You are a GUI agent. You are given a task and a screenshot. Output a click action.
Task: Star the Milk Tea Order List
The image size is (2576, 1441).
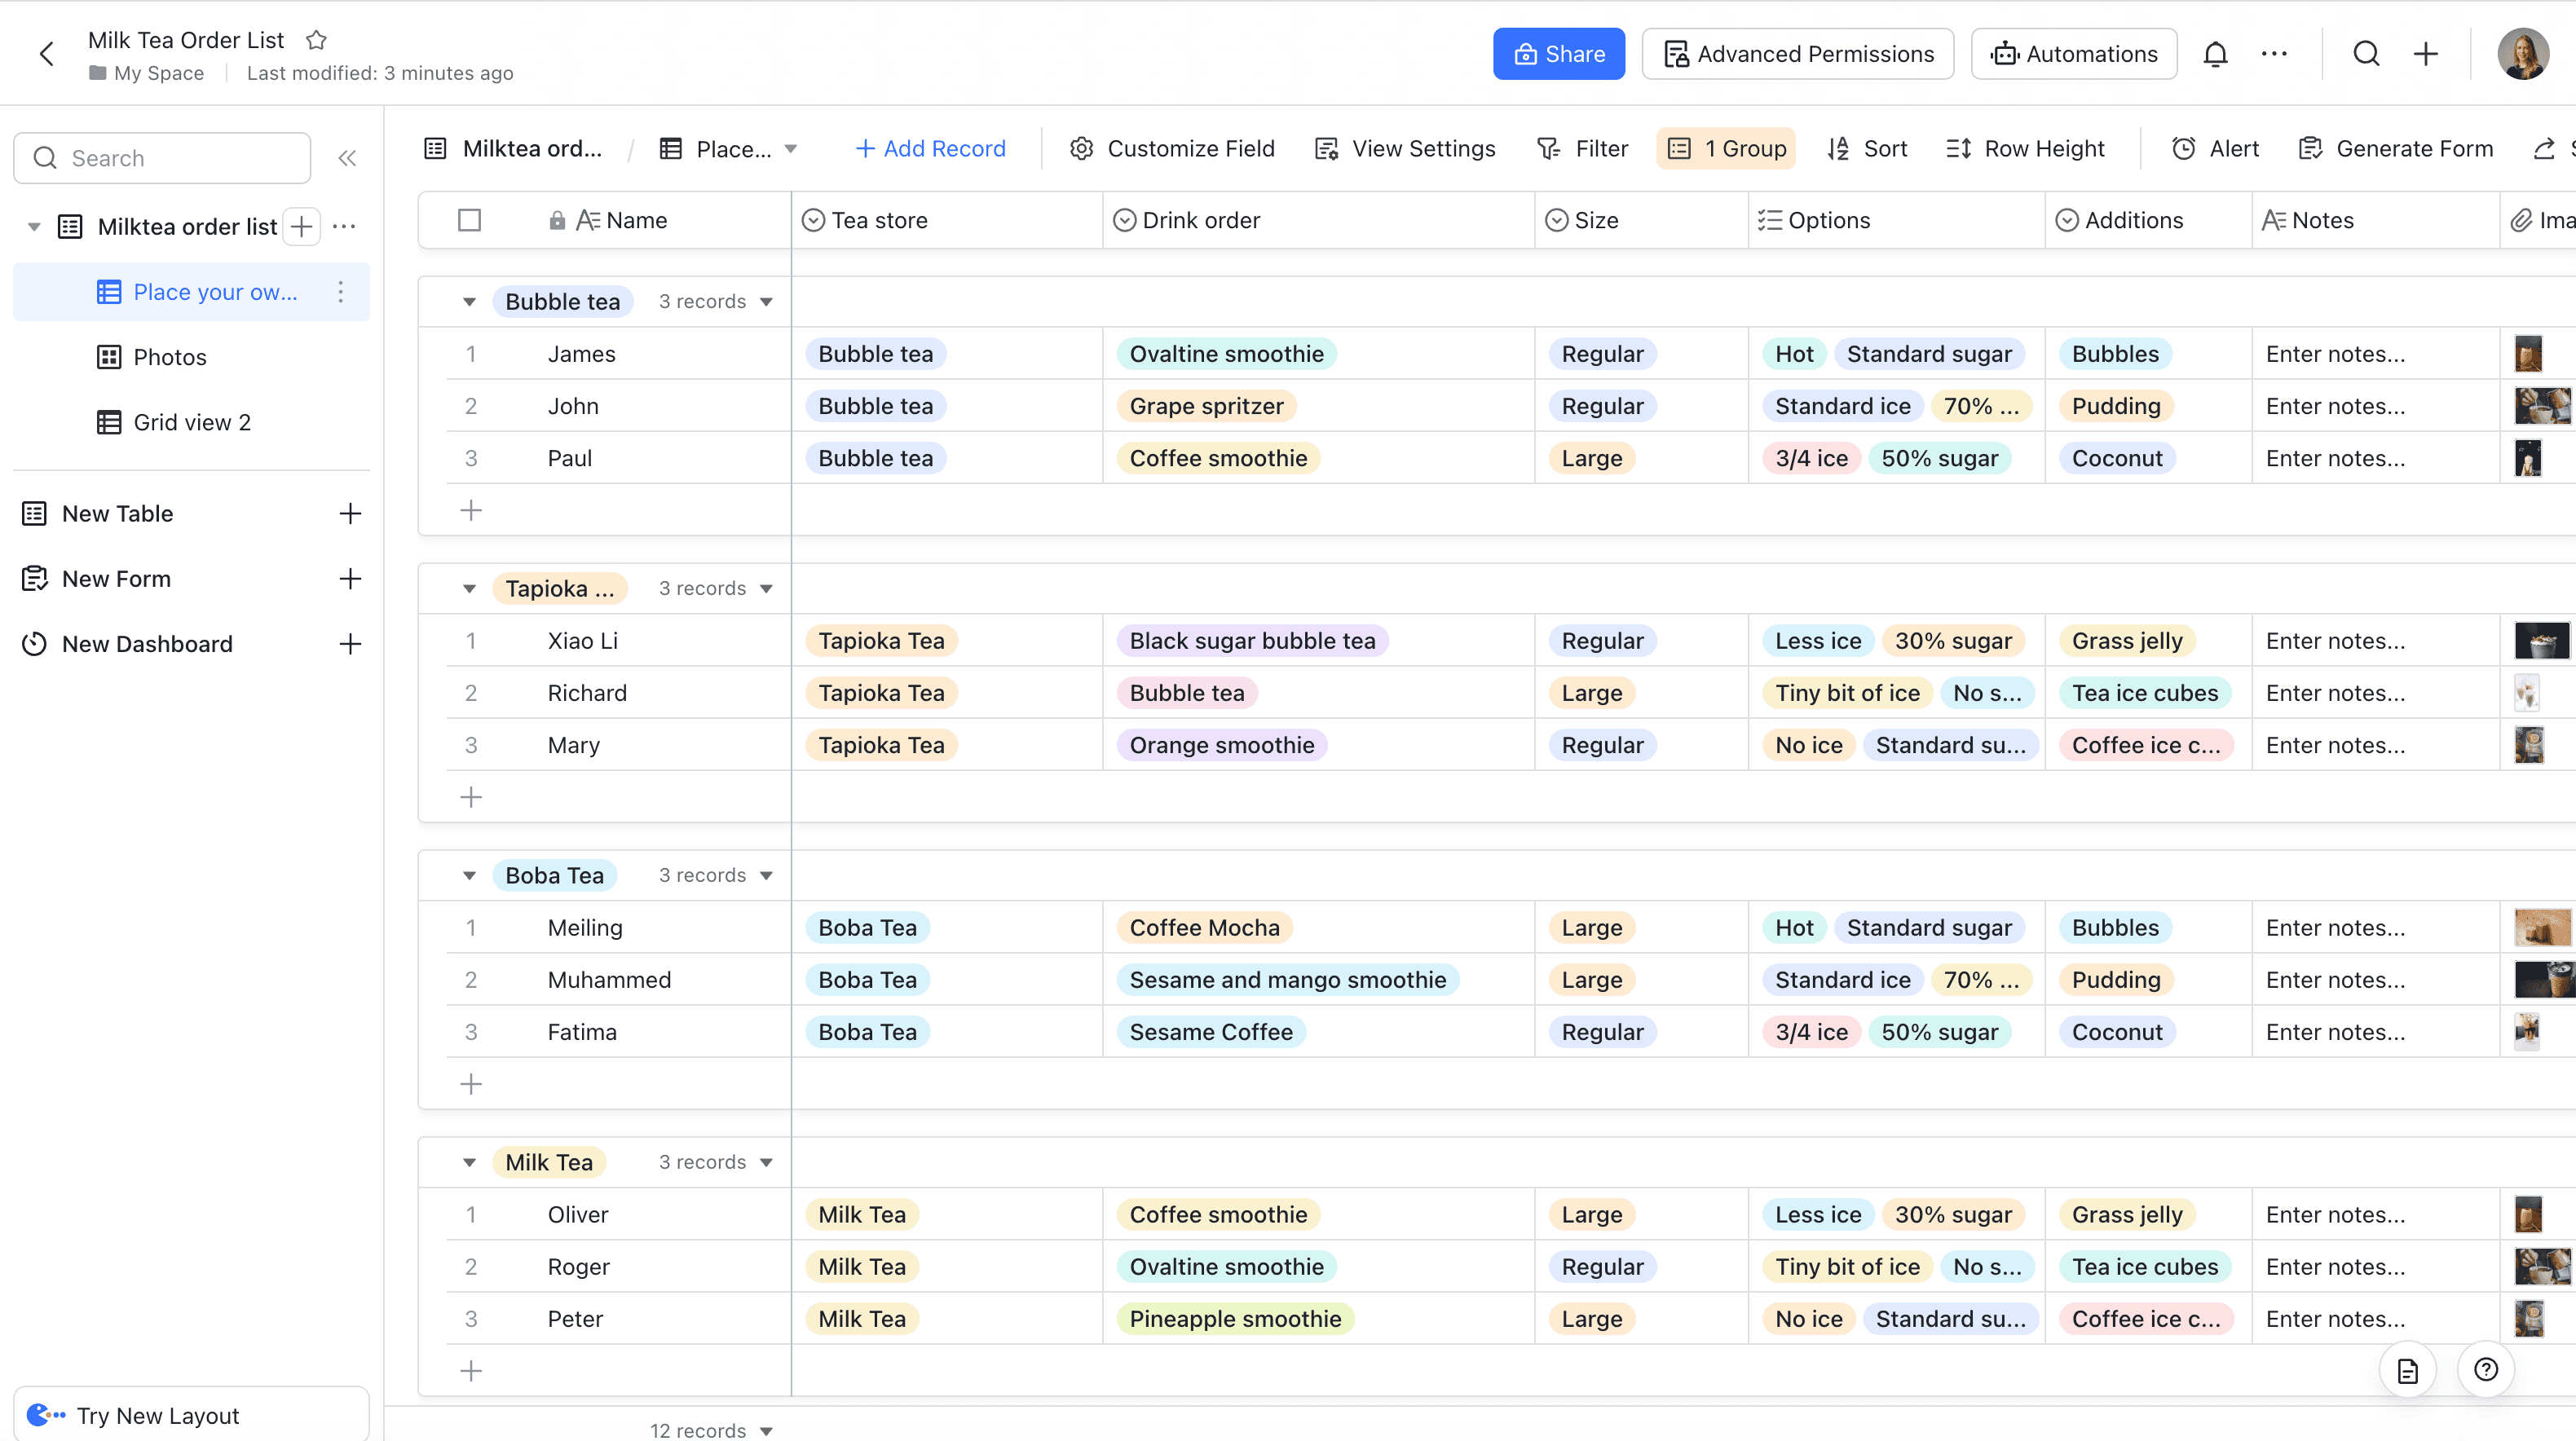(316, 40)
